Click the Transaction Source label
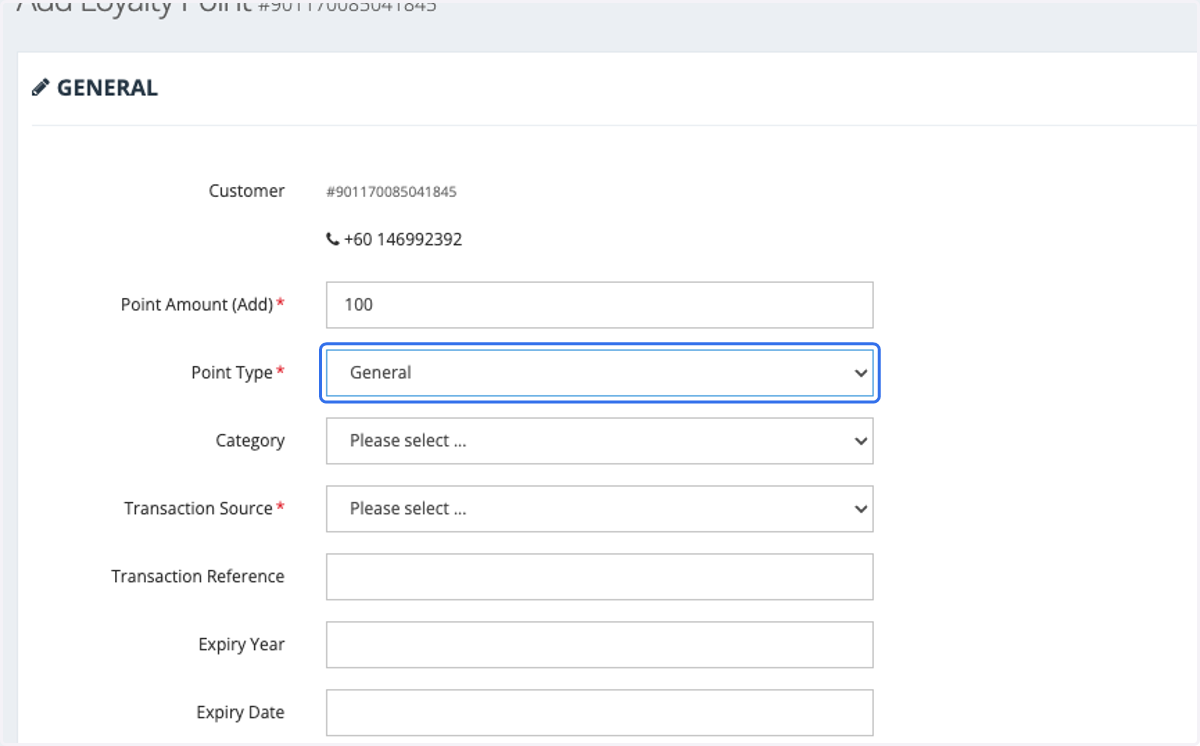The width and height of the screenshot is (1200, 746). [x=198, y=509]
